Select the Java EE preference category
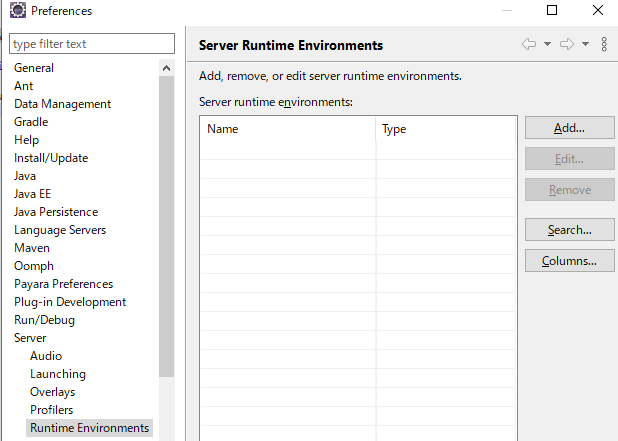The image size is (618, 441). coord(32,194)
